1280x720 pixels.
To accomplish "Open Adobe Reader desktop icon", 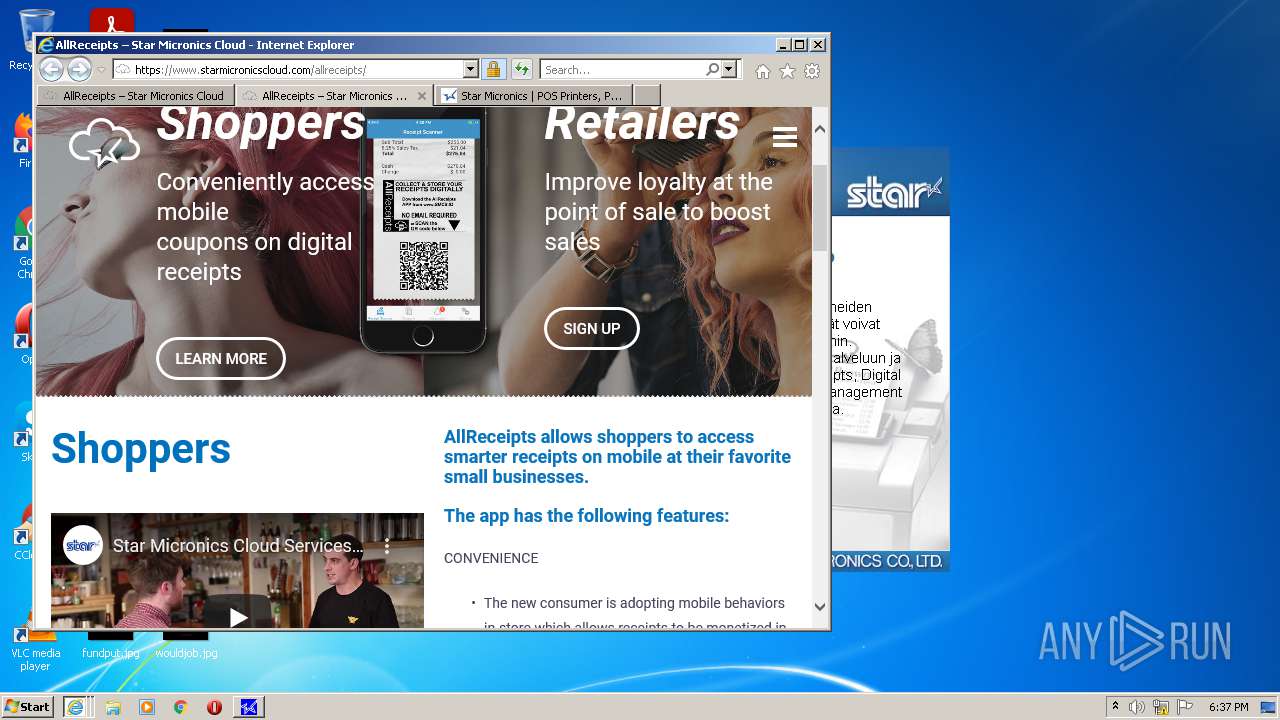I will click(x=112, y=22).
